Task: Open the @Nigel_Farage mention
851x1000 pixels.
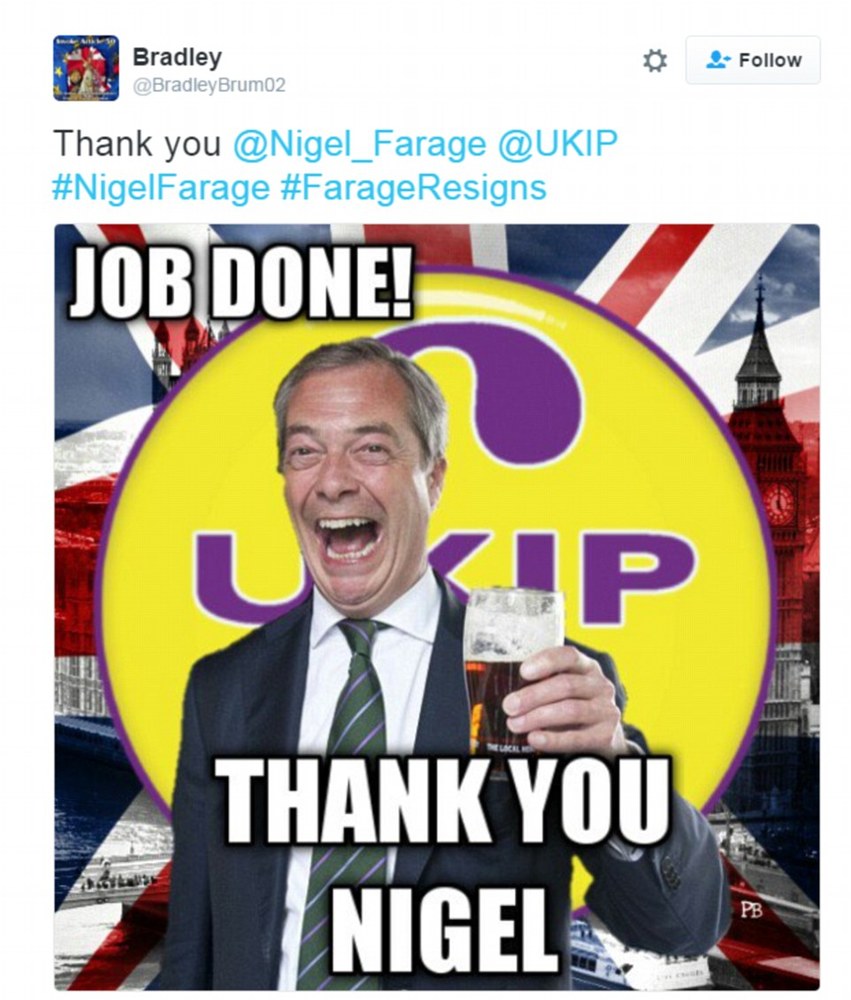Action: pos(359,144)
